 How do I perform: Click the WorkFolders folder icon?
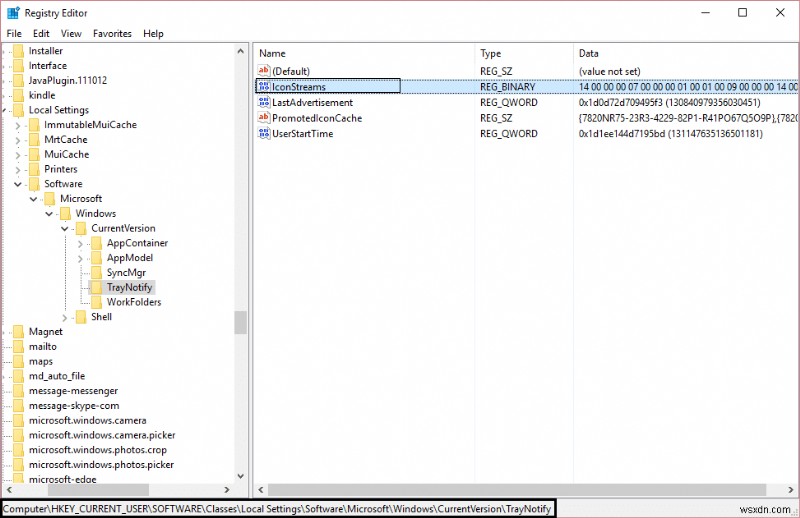96,302
